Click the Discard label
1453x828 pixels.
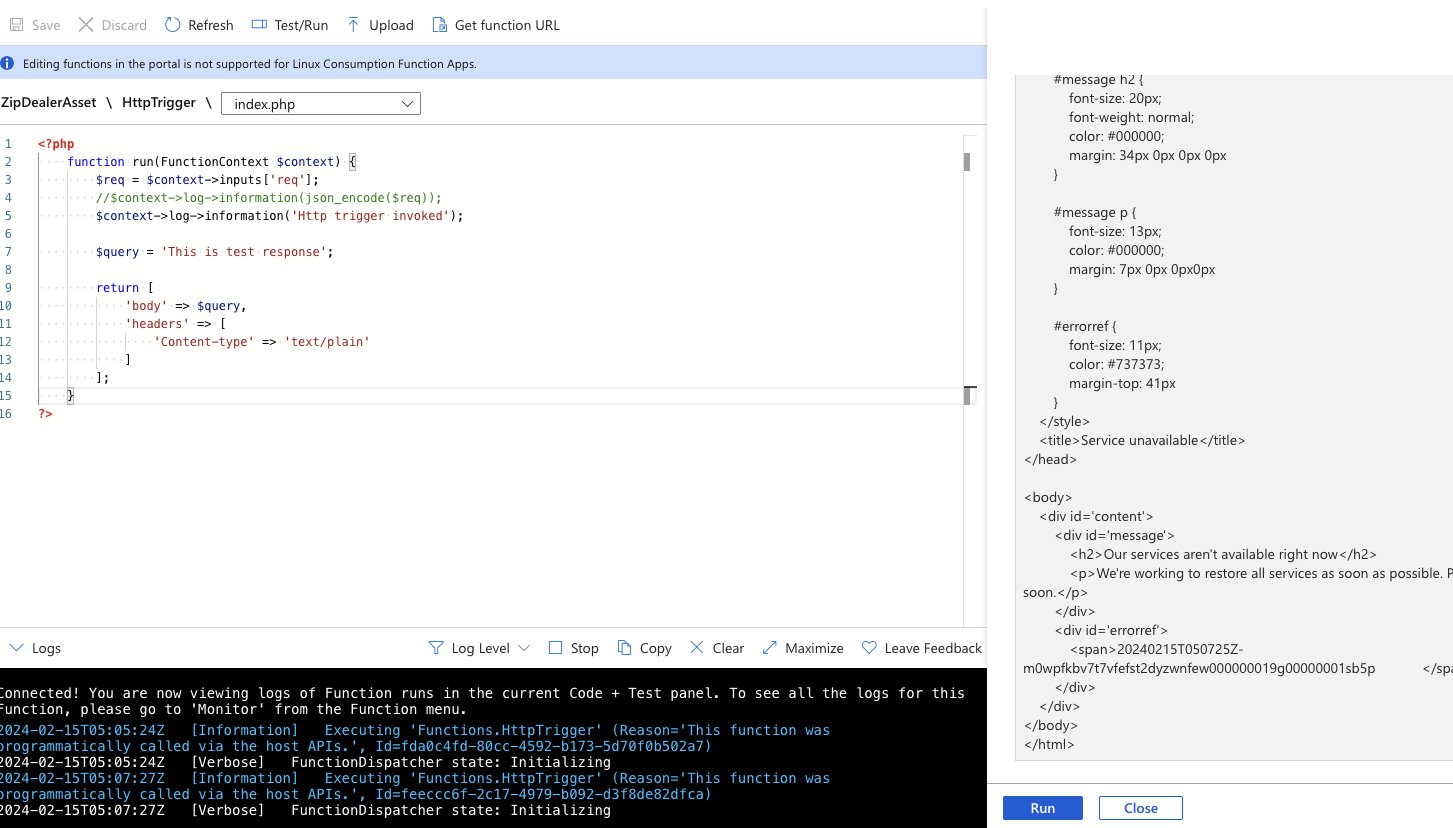tap(124, 25)
